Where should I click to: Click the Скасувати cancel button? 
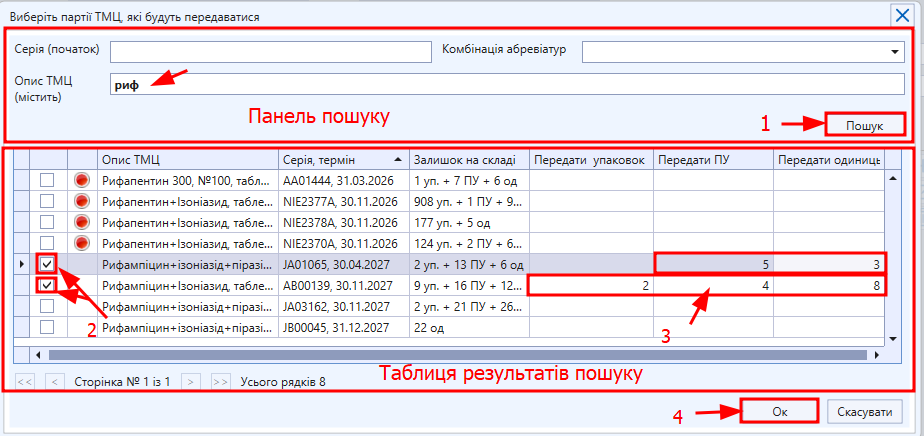[864, 412]
